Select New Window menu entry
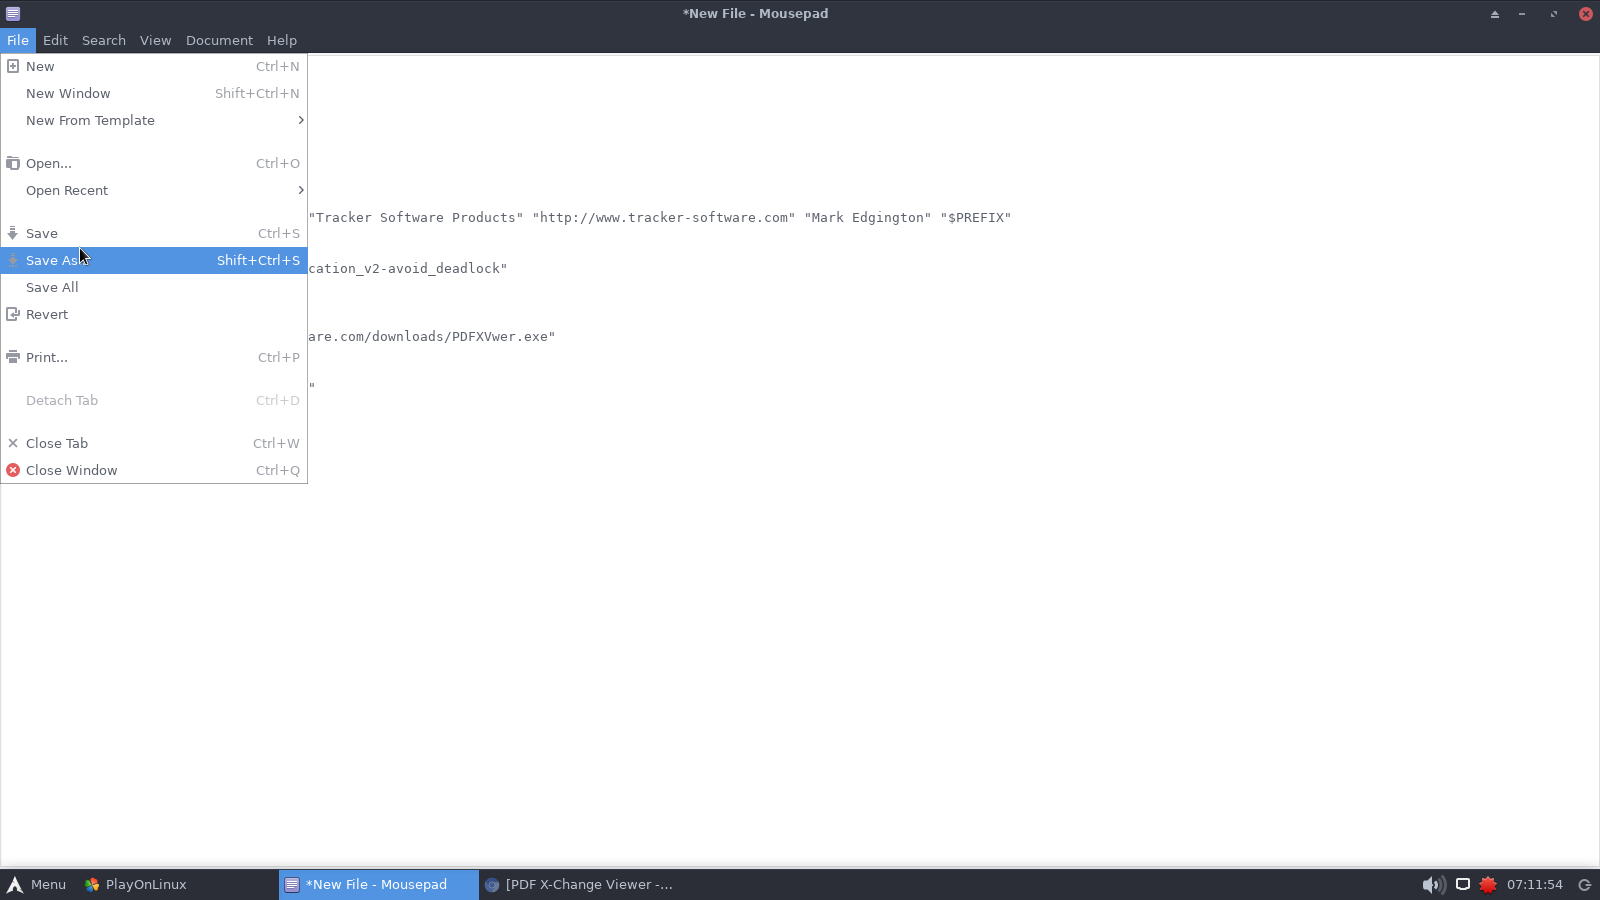Viewport: 1600px width, 900px height. 154,93
